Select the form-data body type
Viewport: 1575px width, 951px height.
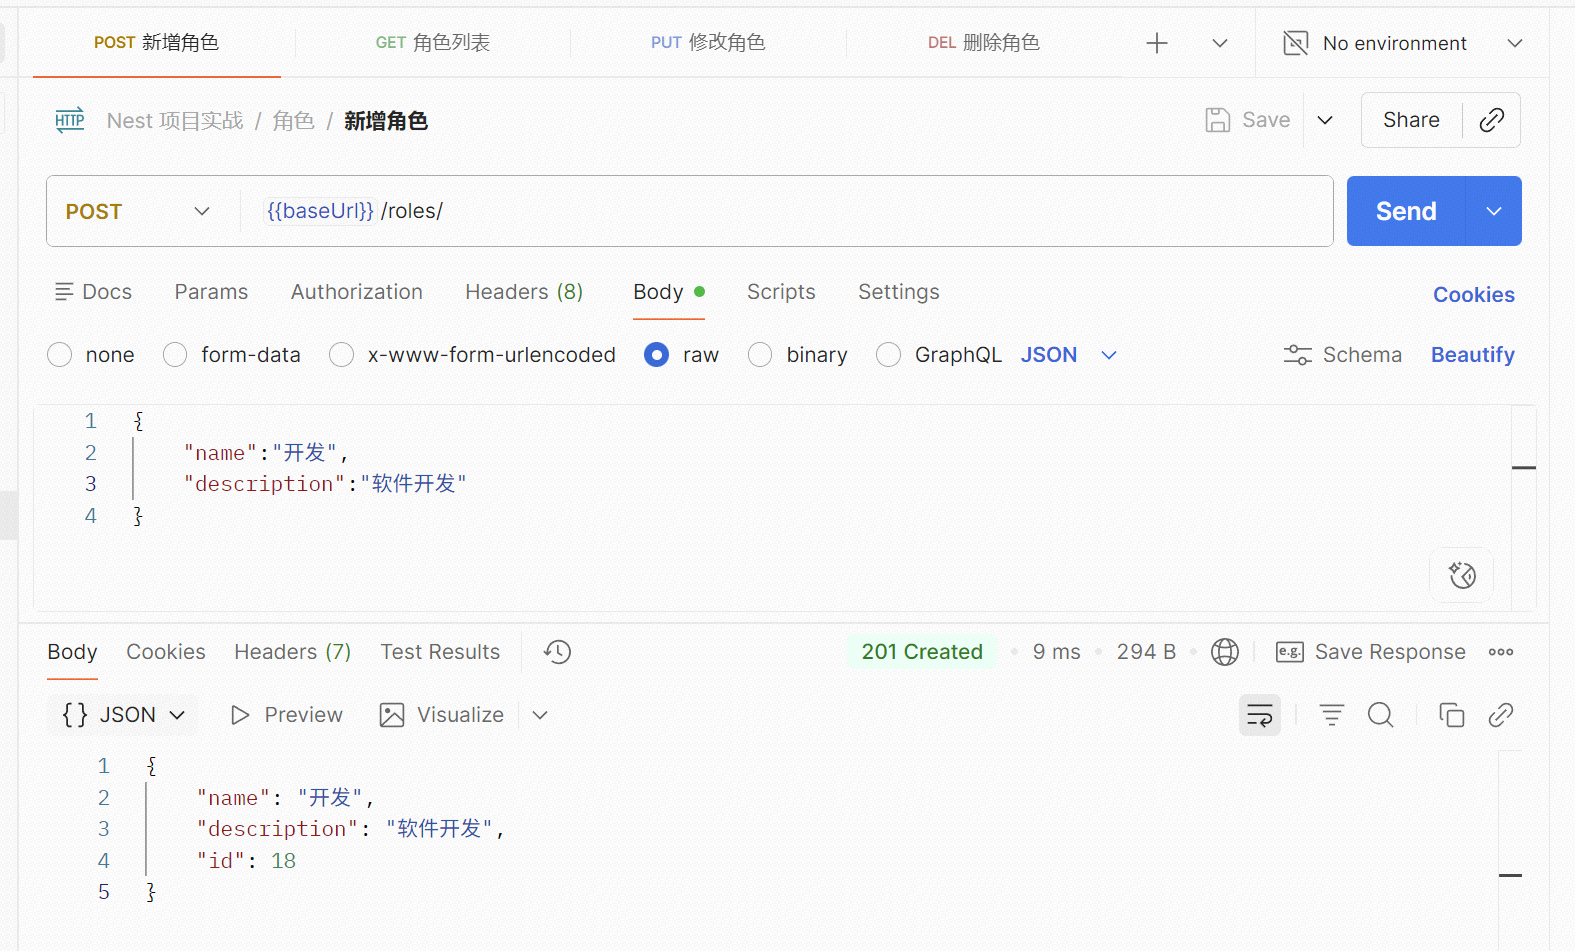click(175, 355)
